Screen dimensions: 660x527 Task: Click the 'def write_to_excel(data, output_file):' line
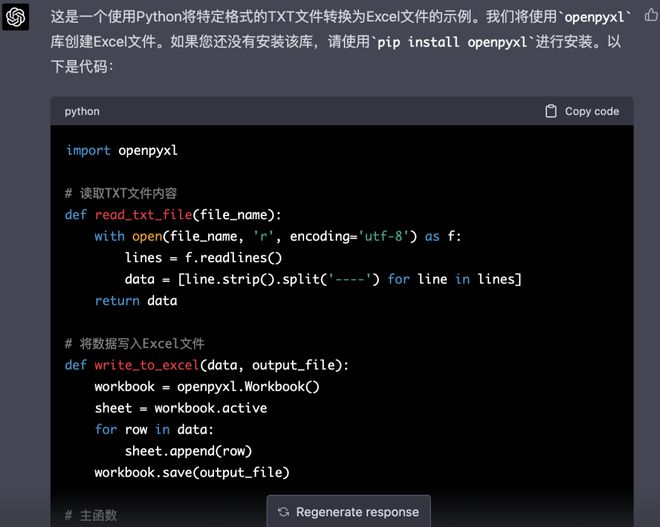(207, 365)
